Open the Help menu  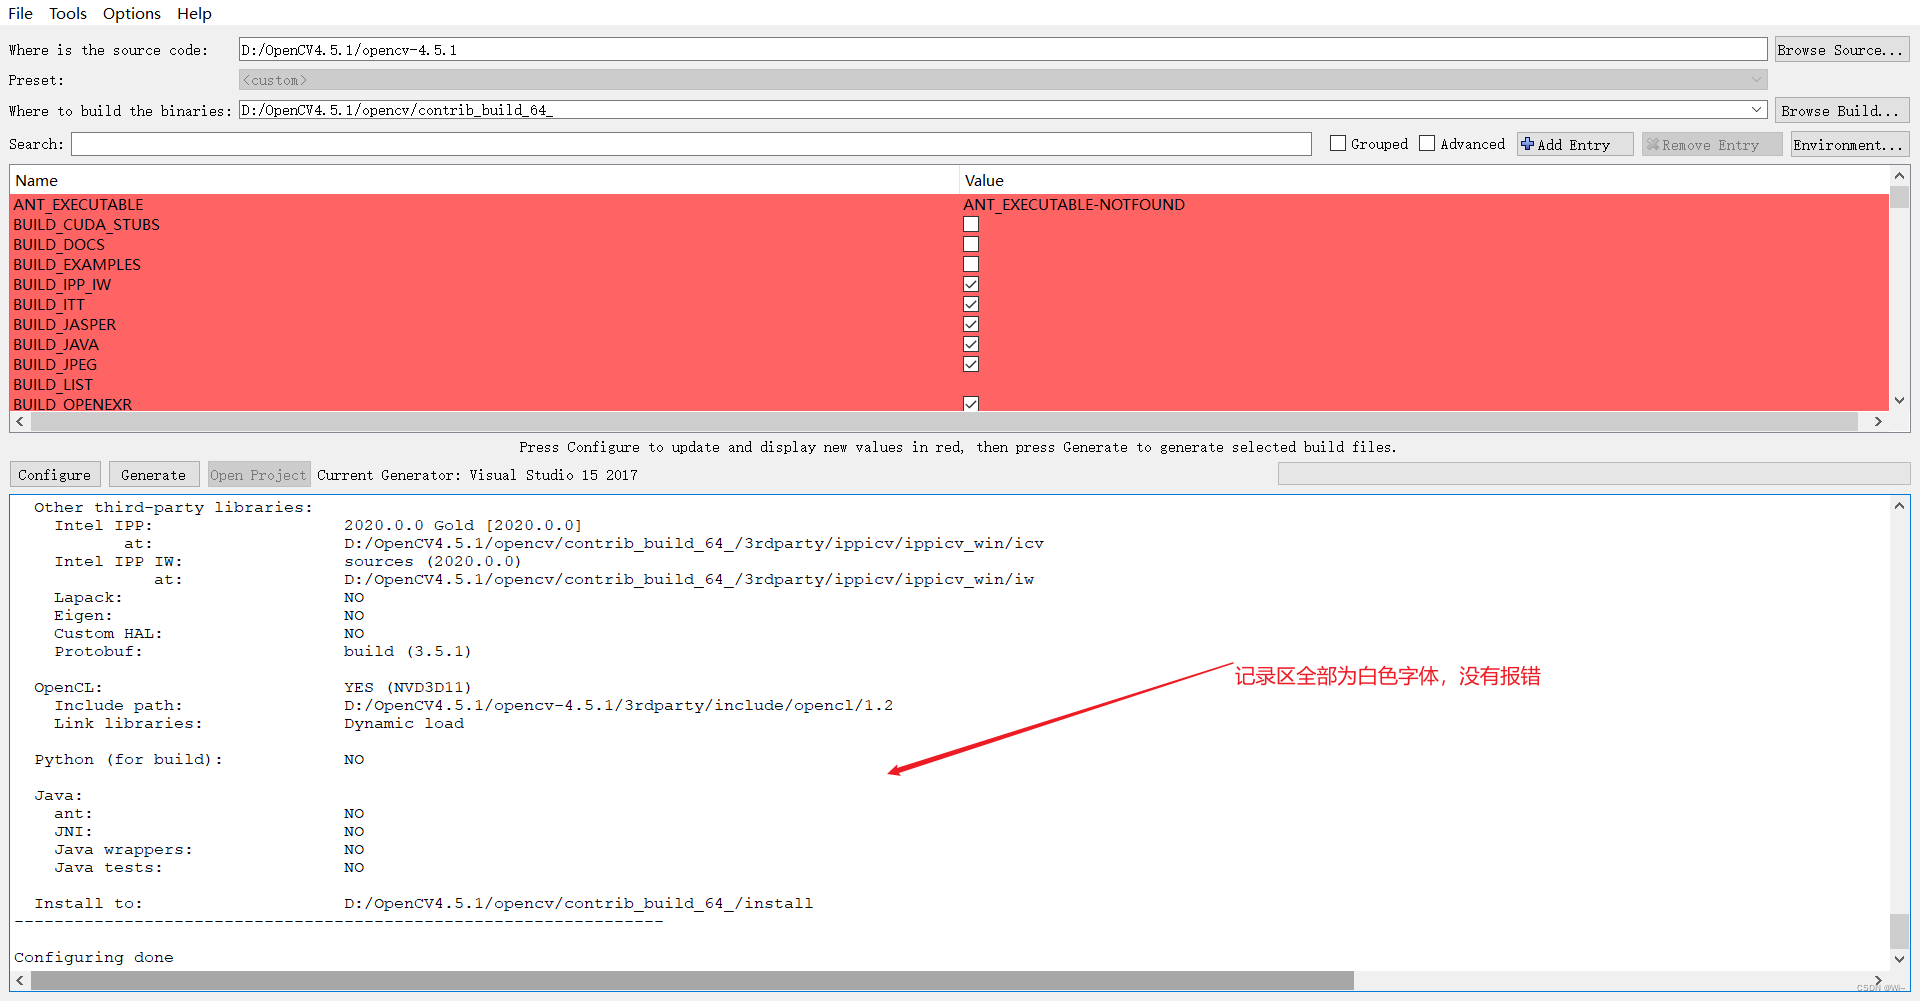coord(194,13)
